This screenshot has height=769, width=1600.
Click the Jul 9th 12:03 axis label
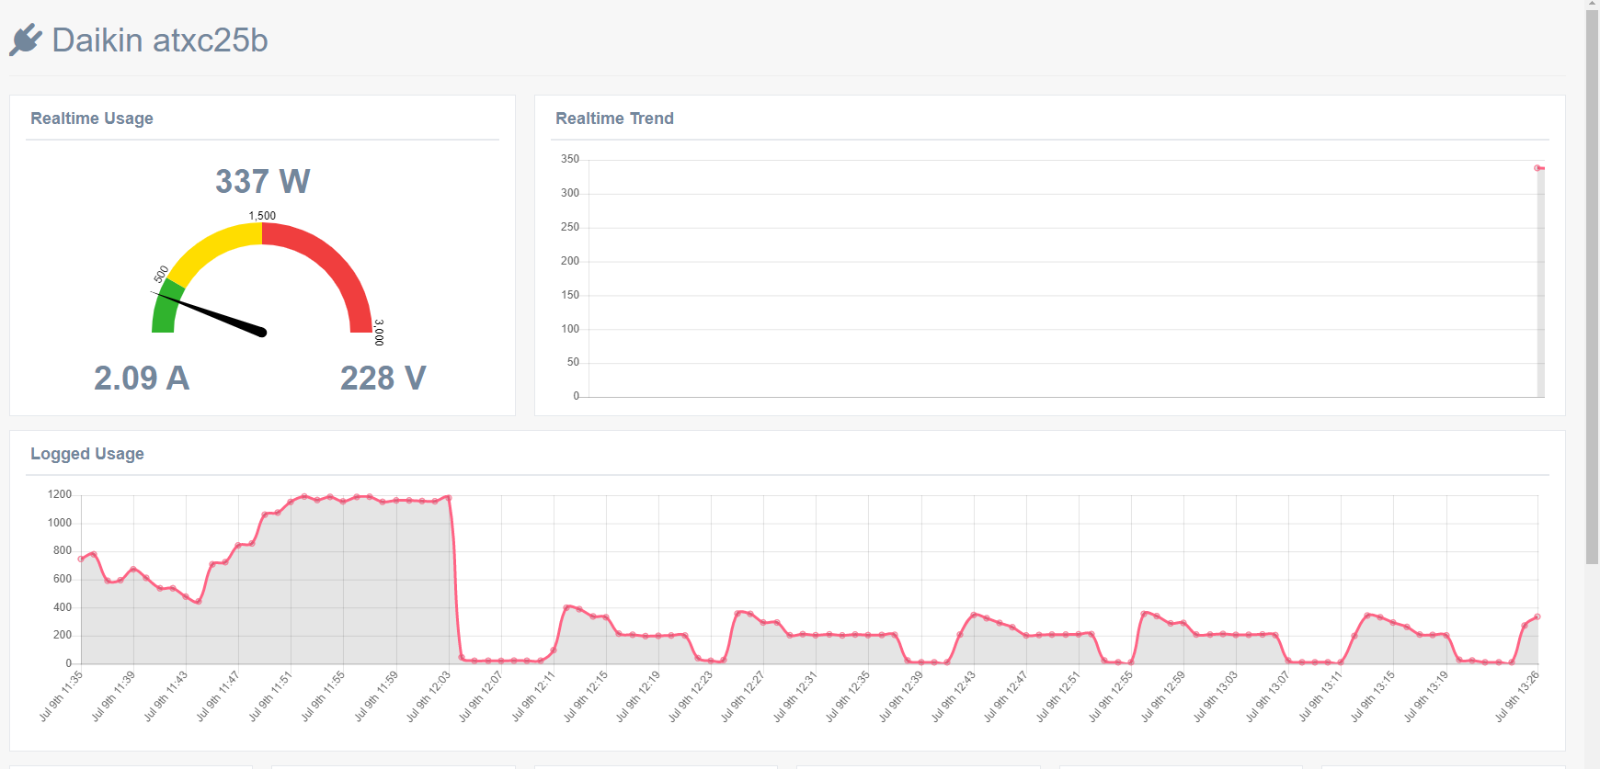pos(428,696)
